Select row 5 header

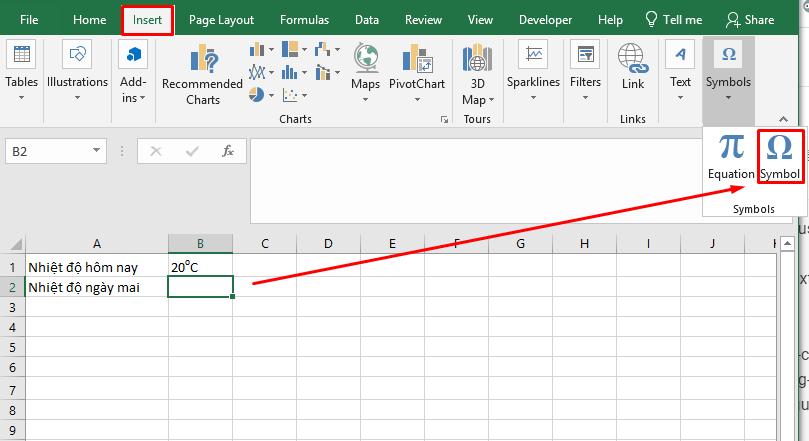click(x=12, y=348)
